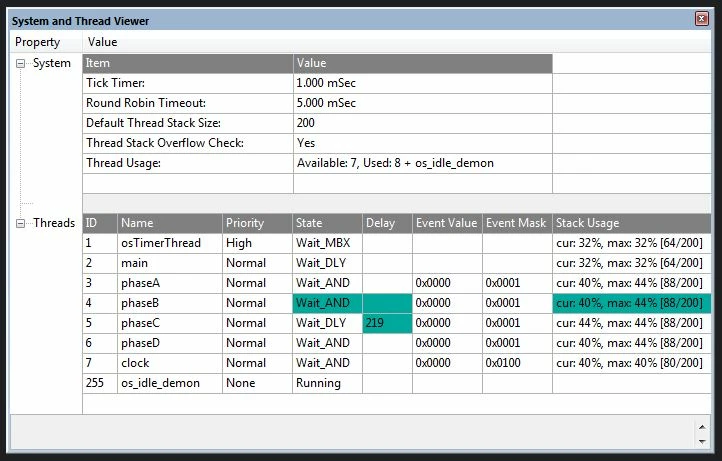Click phaseB highlighted stack usage cell

(x=632, y=303)
